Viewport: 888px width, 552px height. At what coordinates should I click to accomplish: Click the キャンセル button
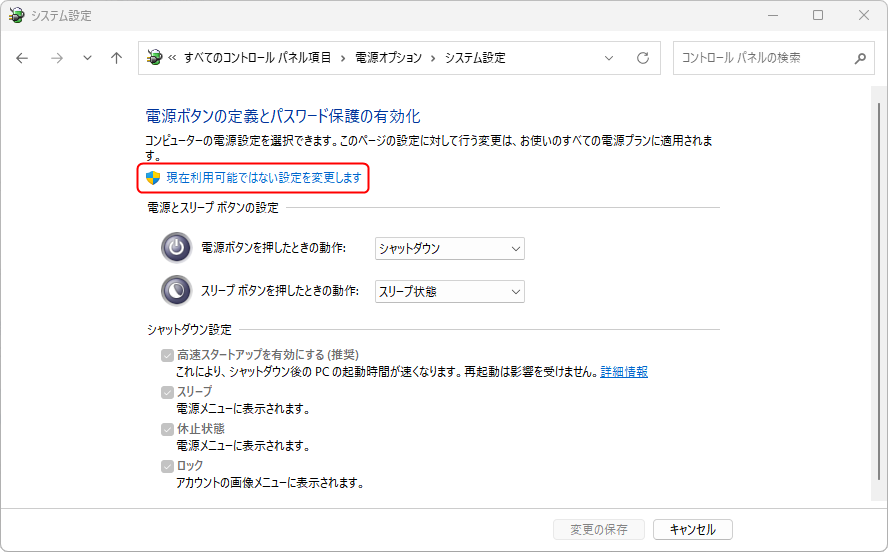[693, 529]
